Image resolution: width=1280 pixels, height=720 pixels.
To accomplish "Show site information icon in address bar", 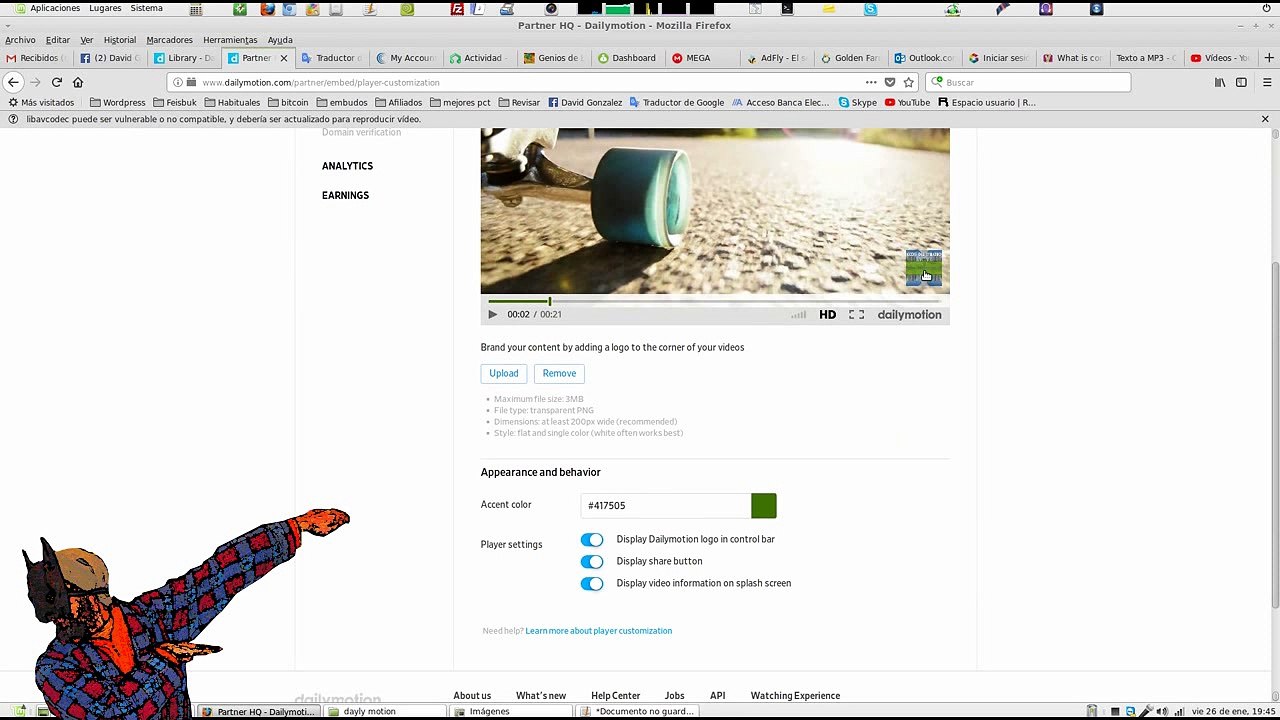I will coord(178,82).
